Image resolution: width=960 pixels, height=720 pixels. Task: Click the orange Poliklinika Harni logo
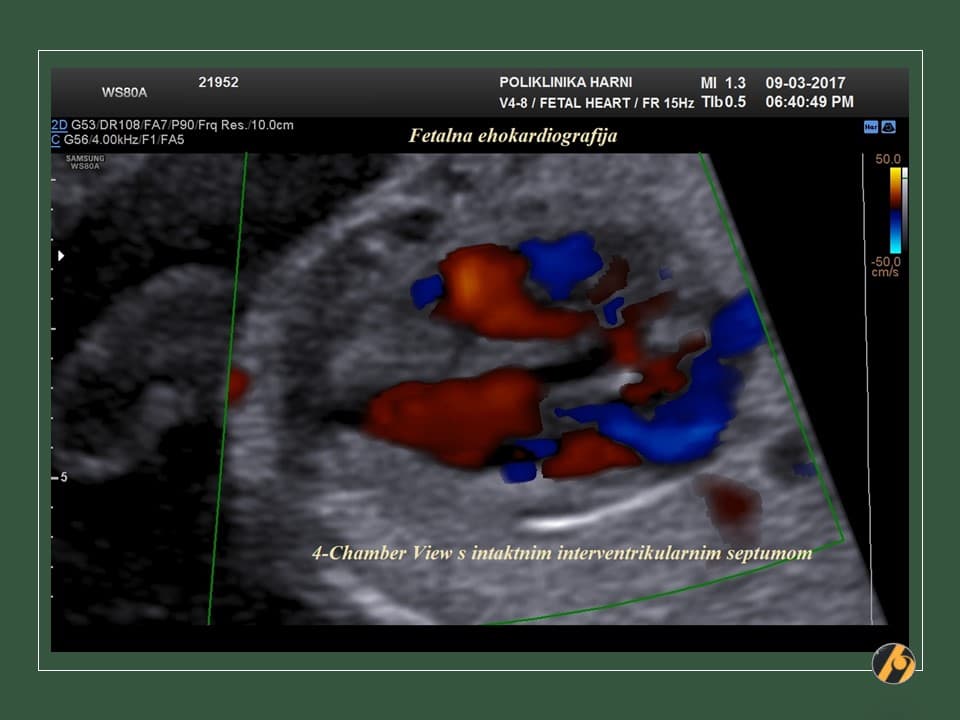pyautogui.click(x=893, y=663)
